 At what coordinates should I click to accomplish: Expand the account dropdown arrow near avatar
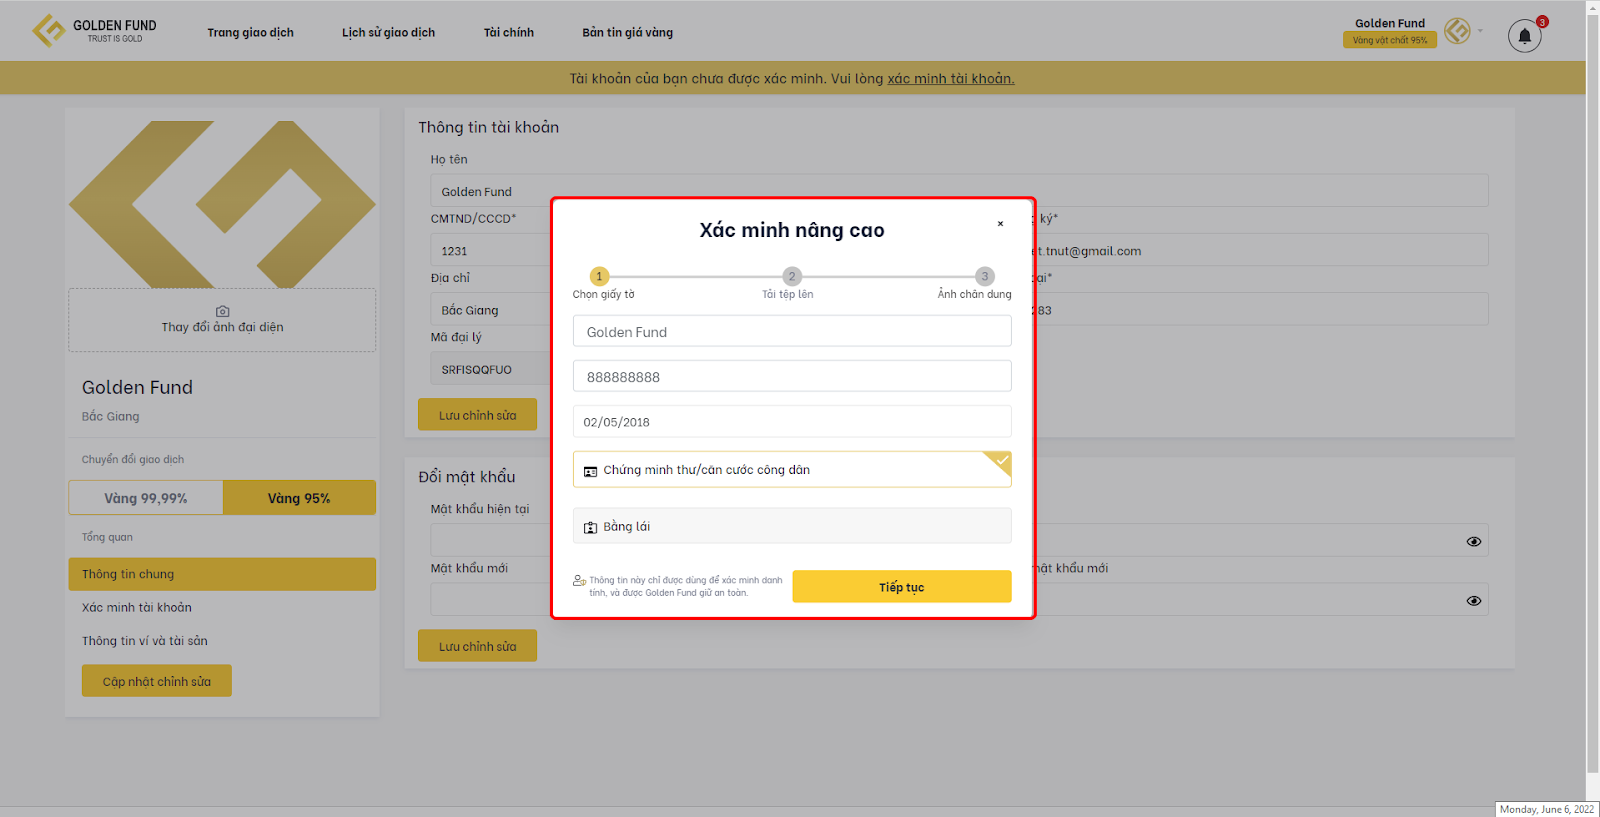pyautogui.click(x=1481, y=31)
